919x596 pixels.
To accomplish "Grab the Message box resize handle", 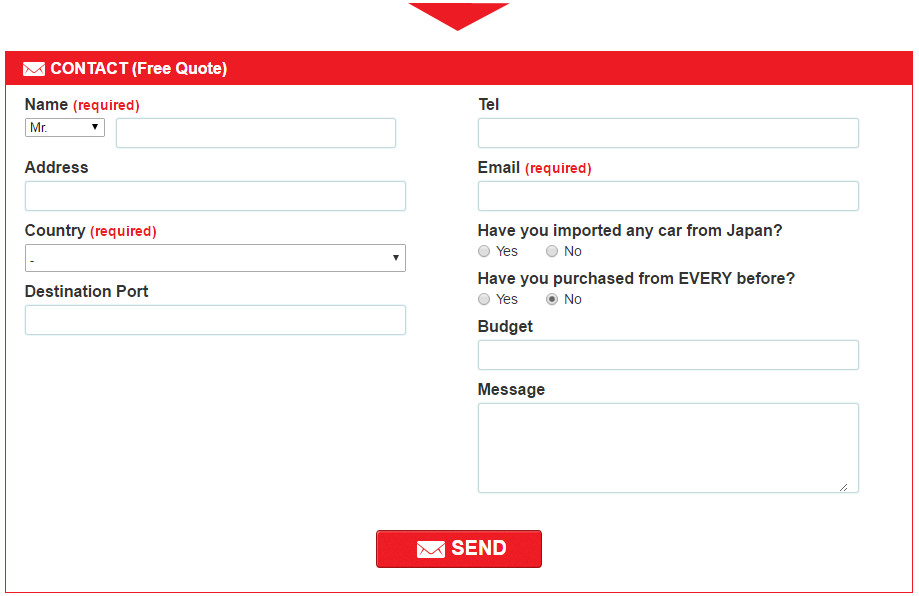I will (843, 487).
